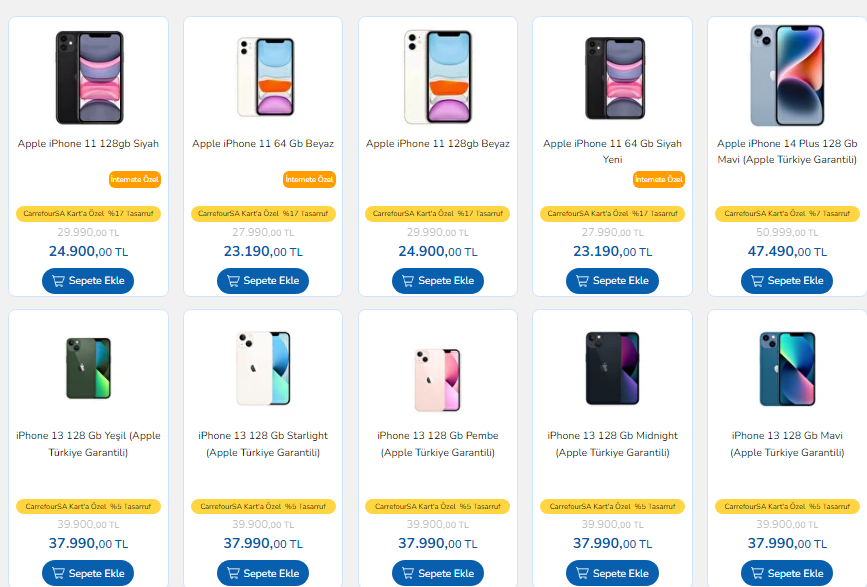Click the CarrefourSA Kart'a Özel badge on iPhone 14 Plus
This screenshot has height=587, width=867.
tap(786, 214)
